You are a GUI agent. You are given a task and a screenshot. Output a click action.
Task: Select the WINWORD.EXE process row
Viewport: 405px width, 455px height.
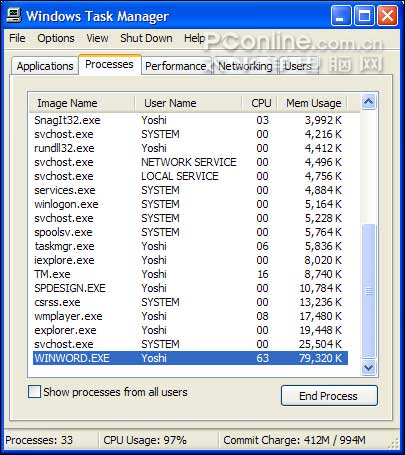pos(190,358)
